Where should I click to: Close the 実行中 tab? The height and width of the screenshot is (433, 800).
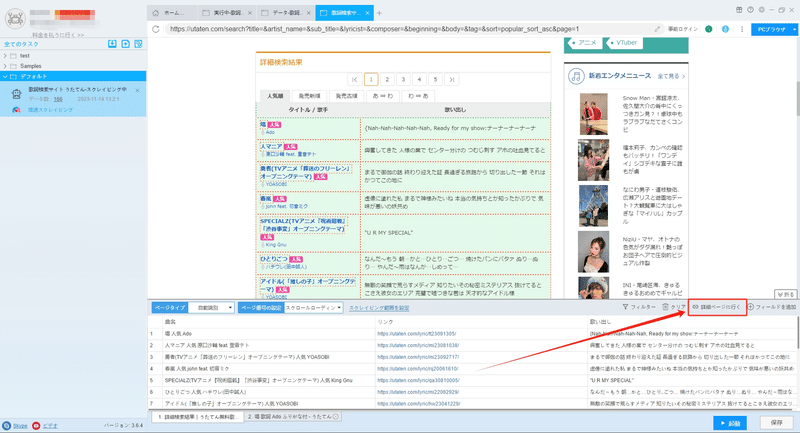pyautogui.click(x=249, y=13)
